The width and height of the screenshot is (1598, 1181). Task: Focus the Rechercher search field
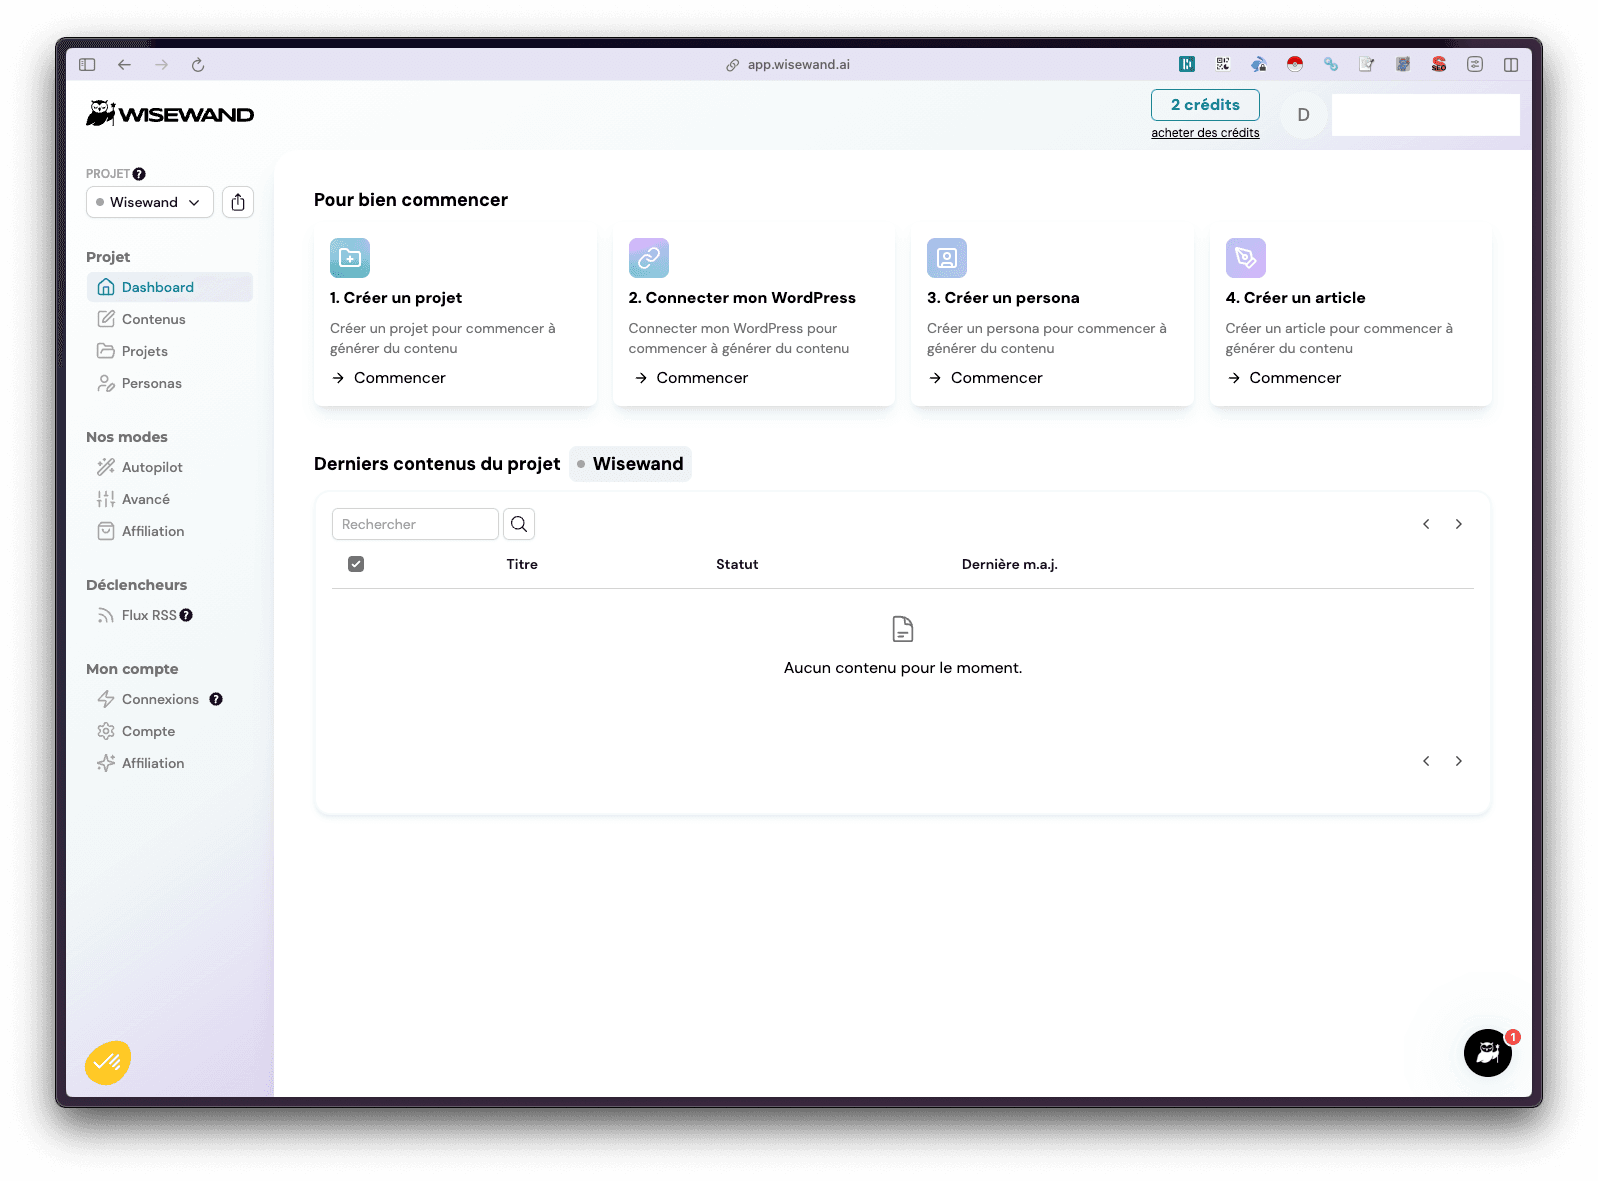coord(415,524)
